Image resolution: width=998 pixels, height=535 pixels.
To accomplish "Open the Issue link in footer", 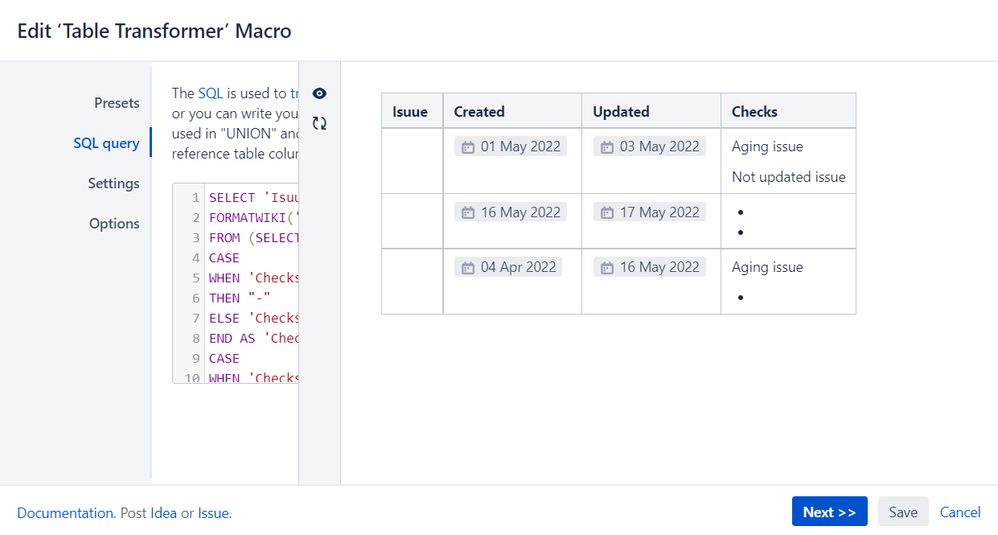I will pyautogui.click(x=213, y=513).
